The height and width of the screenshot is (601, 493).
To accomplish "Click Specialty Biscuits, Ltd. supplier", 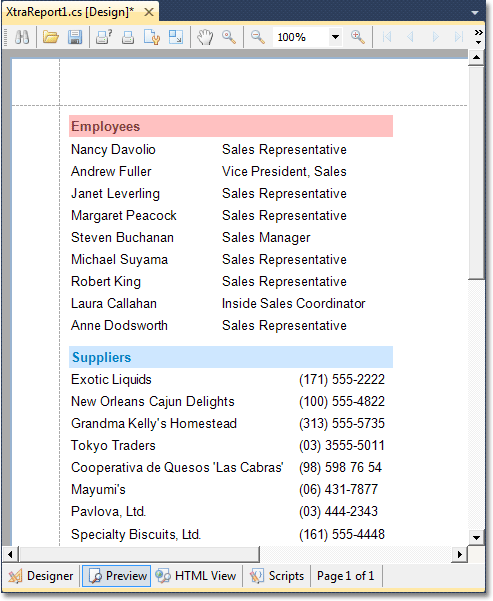I will pyautogui.click(x=136, y=534).
